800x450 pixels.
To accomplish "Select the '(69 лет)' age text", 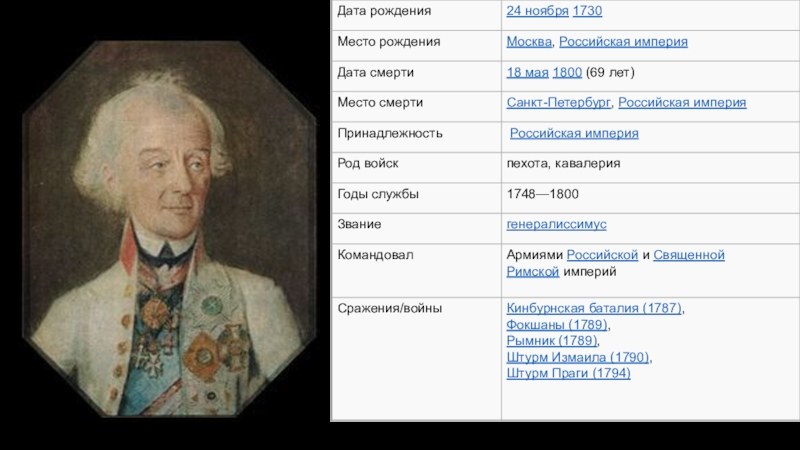I will point(610,72).
